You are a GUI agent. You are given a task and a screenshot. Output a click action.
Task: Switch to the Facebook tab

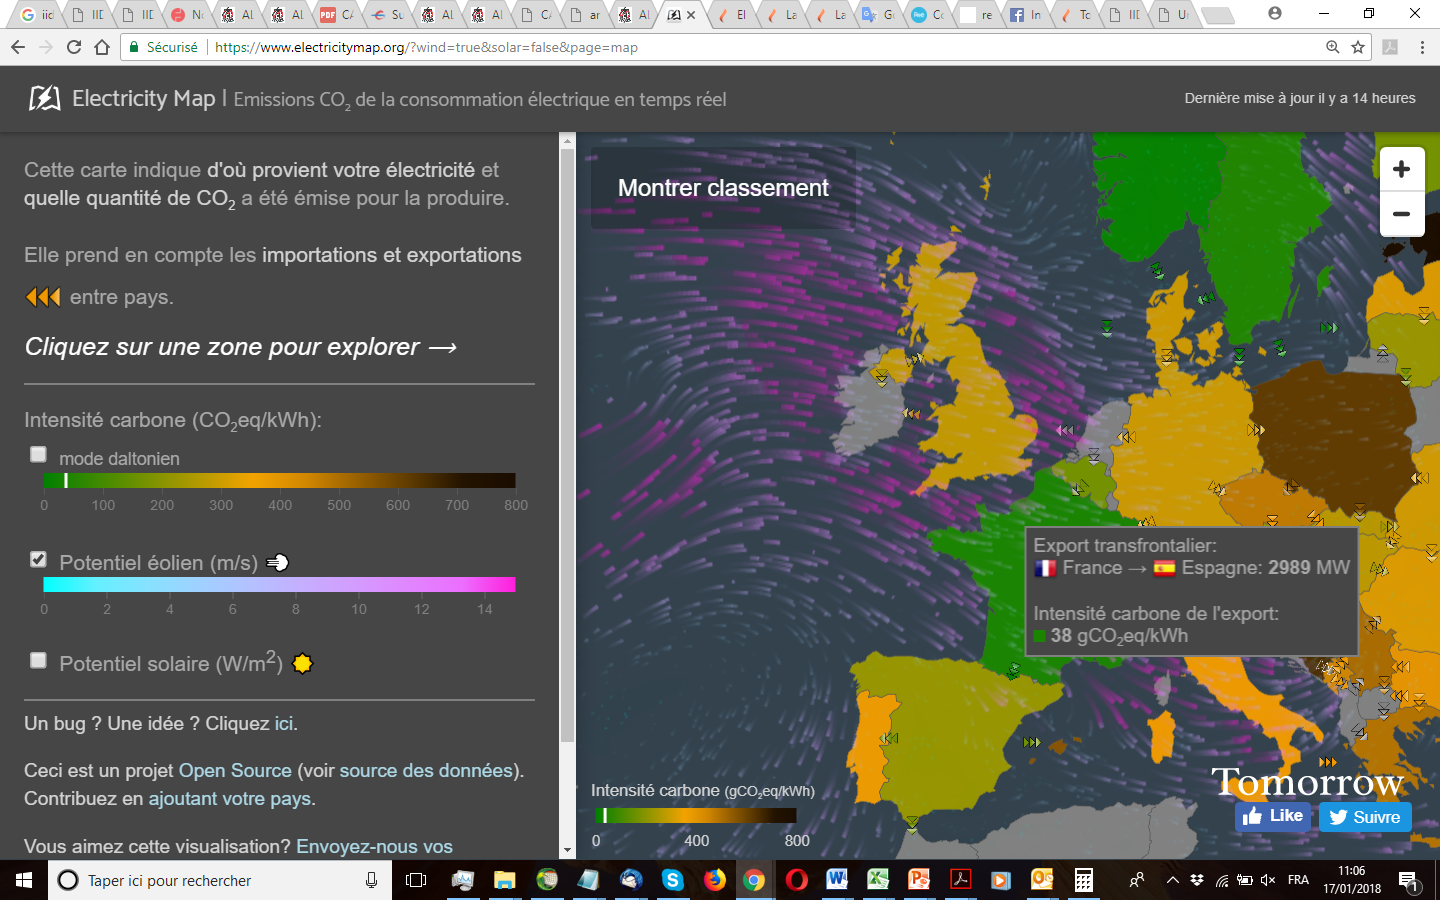pyautogui.click(x=1025, y=14)
